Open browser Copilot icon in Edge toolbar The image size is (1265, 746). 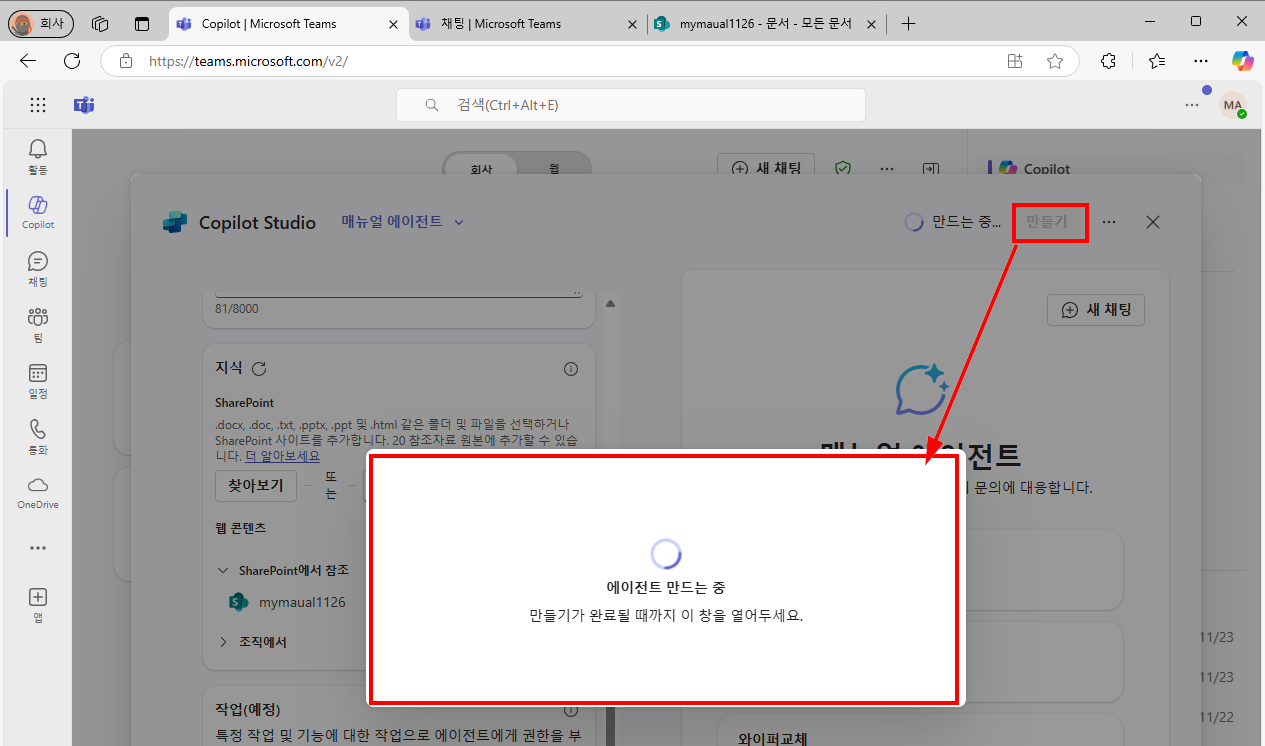click(1242, 61)
